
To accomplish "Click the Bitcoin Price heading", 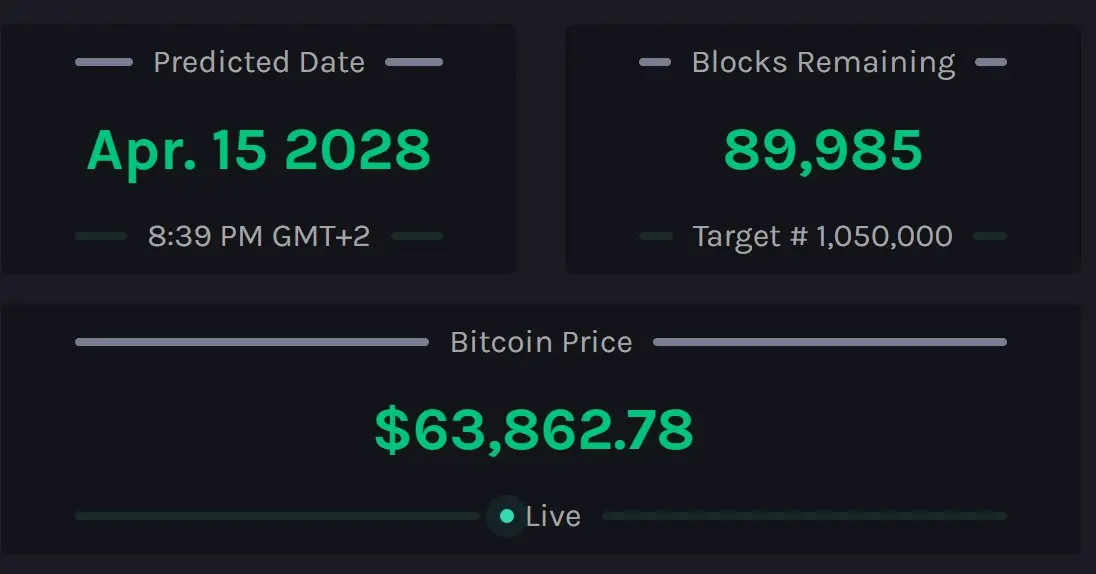I will [541, 342].
